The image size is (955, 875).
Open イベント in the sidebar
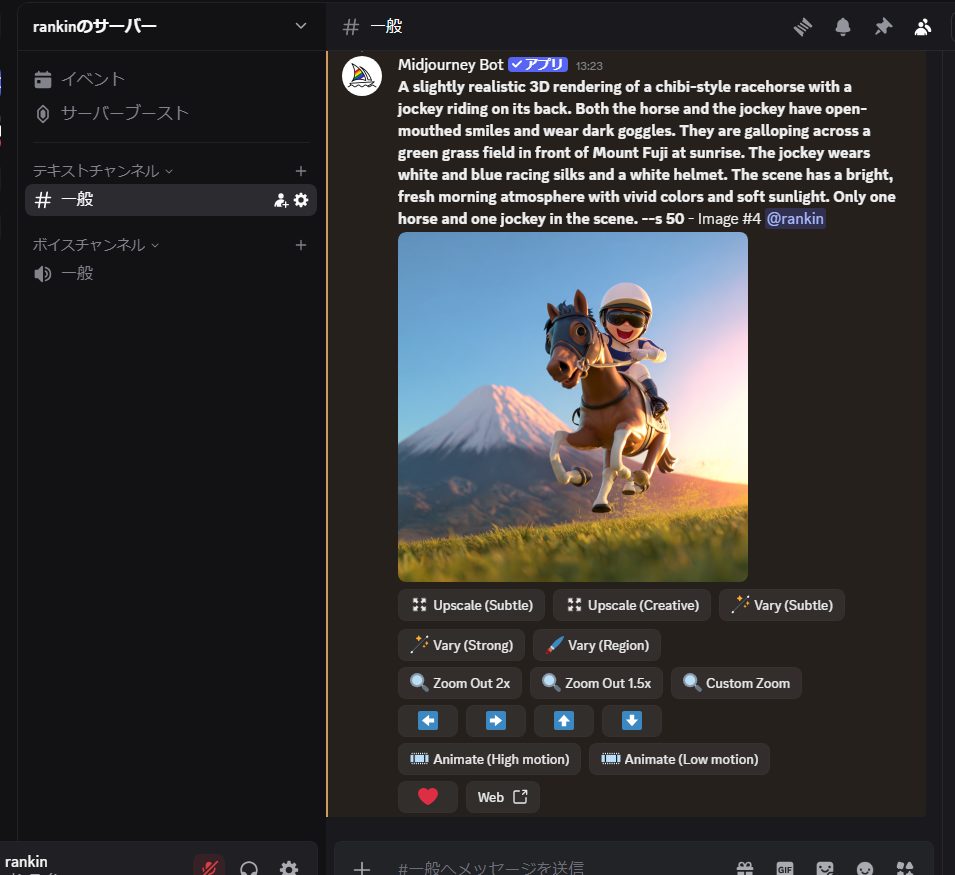(92, 79)
